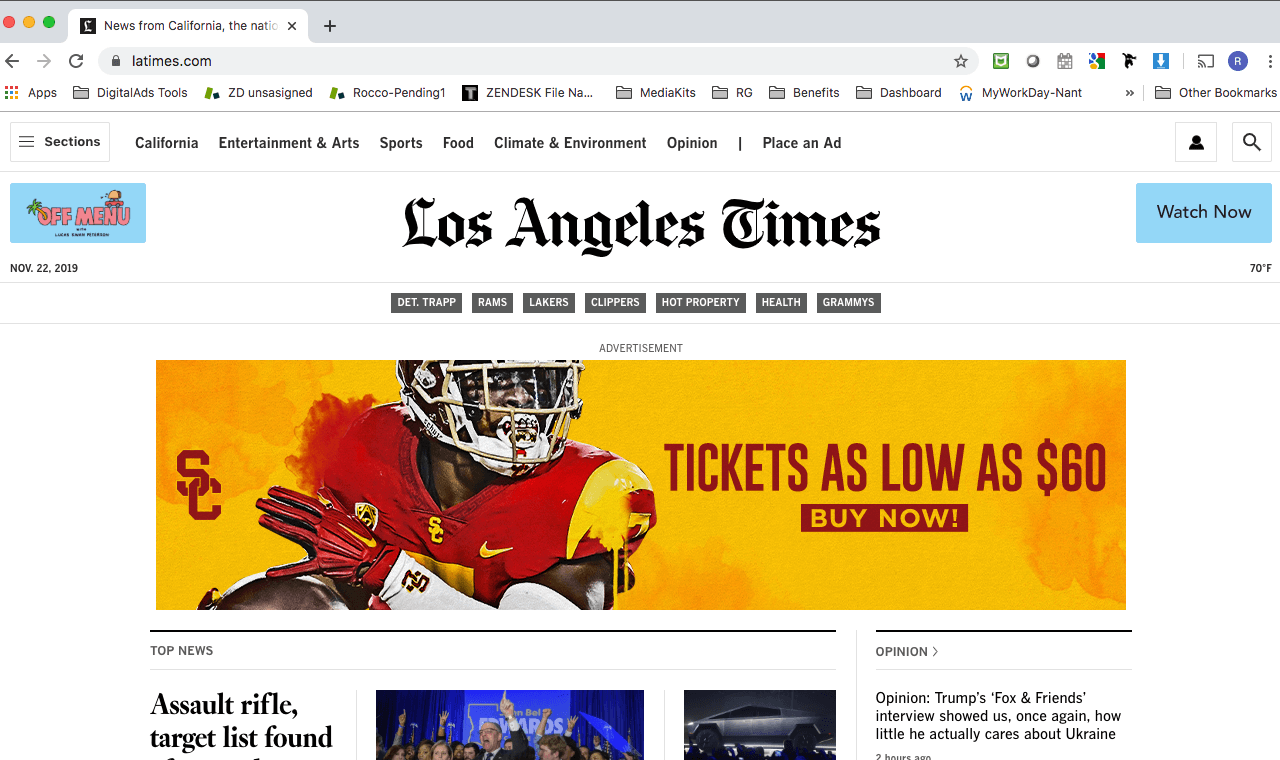
Task: Click the cast screen extension icon
Action: 1206,61
